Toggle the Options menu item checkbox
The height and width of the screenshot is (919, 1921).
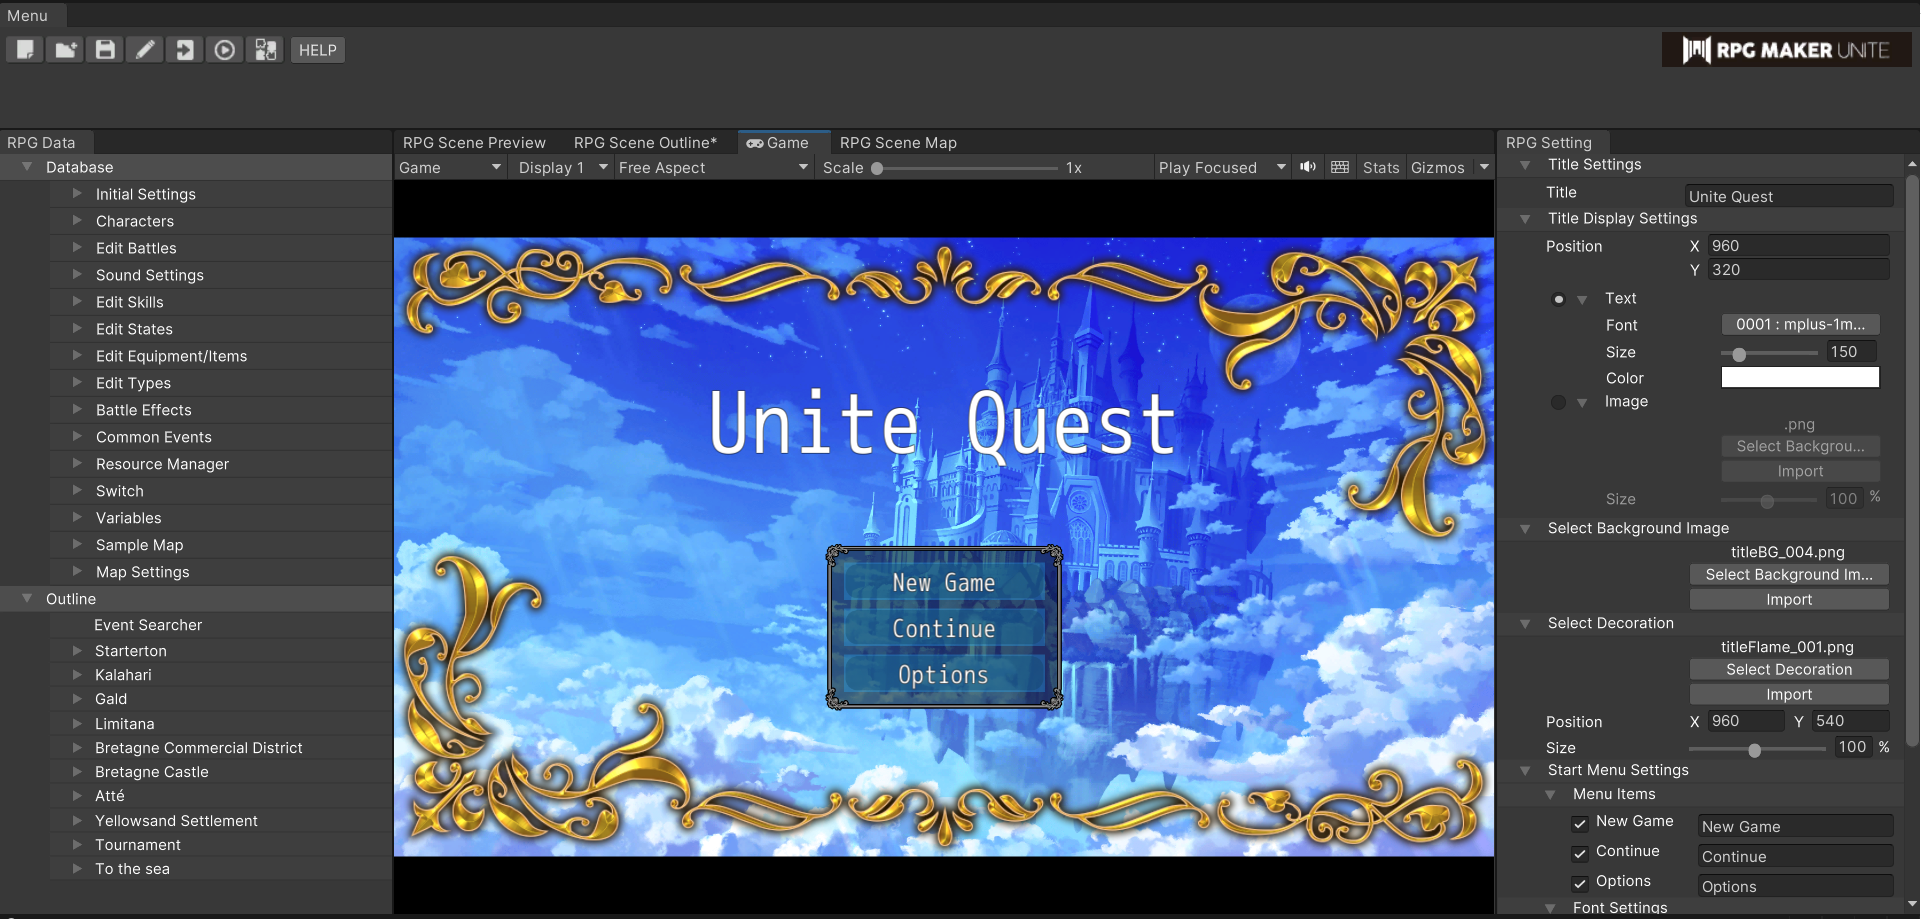[1580, 884]
